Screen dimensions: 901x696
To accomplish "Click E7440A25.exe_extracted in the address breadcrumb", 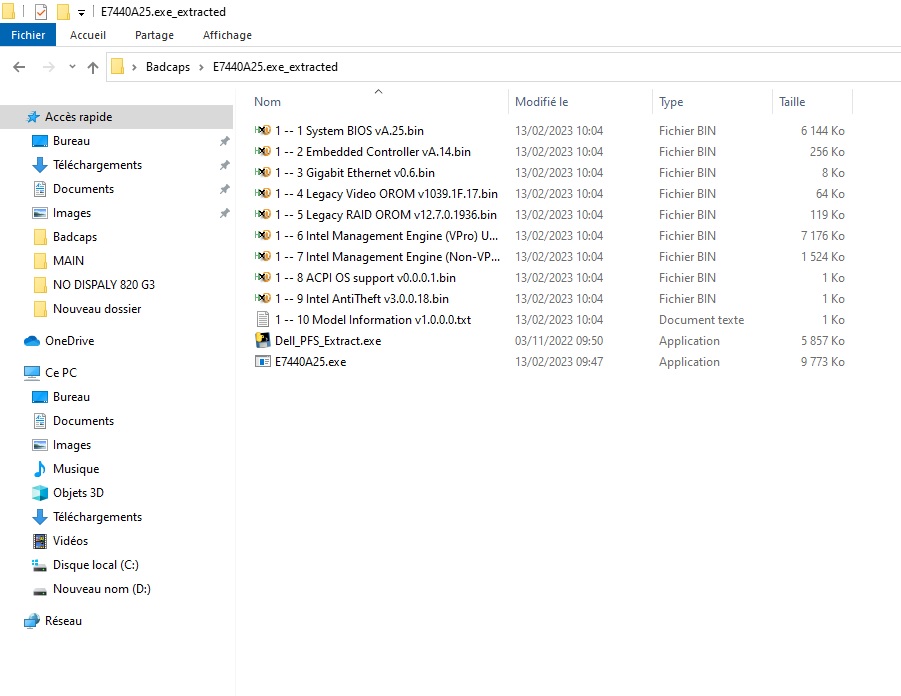I will (x=275, y=67).
